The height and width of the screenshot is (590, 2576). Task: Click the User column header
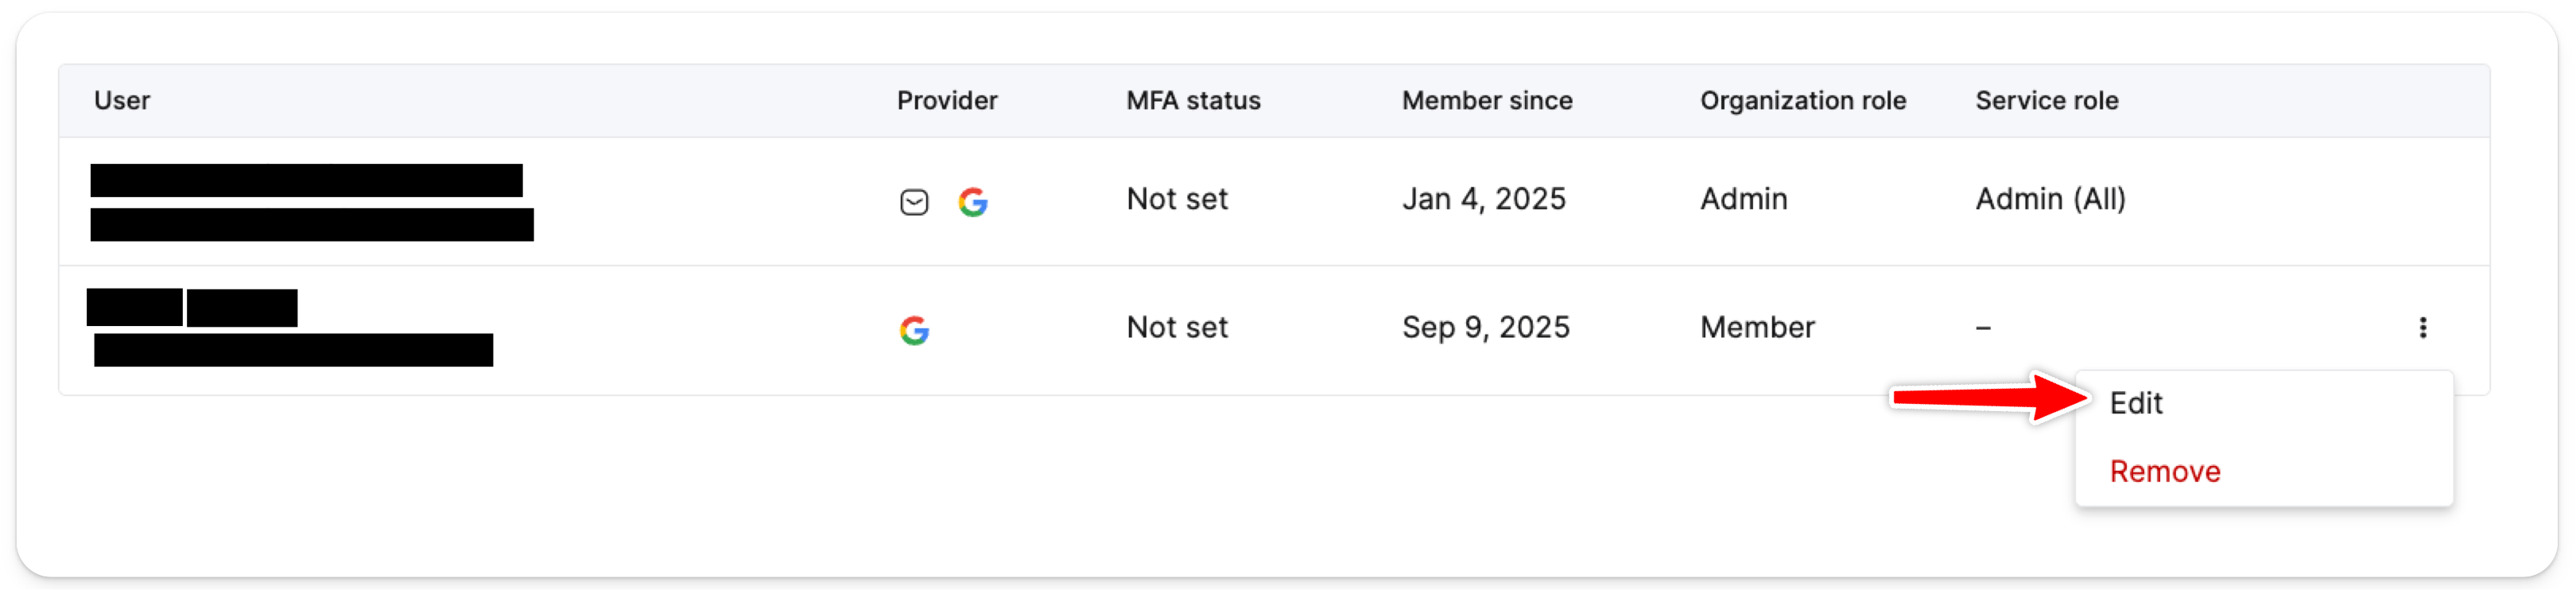[x=122, y=100]
